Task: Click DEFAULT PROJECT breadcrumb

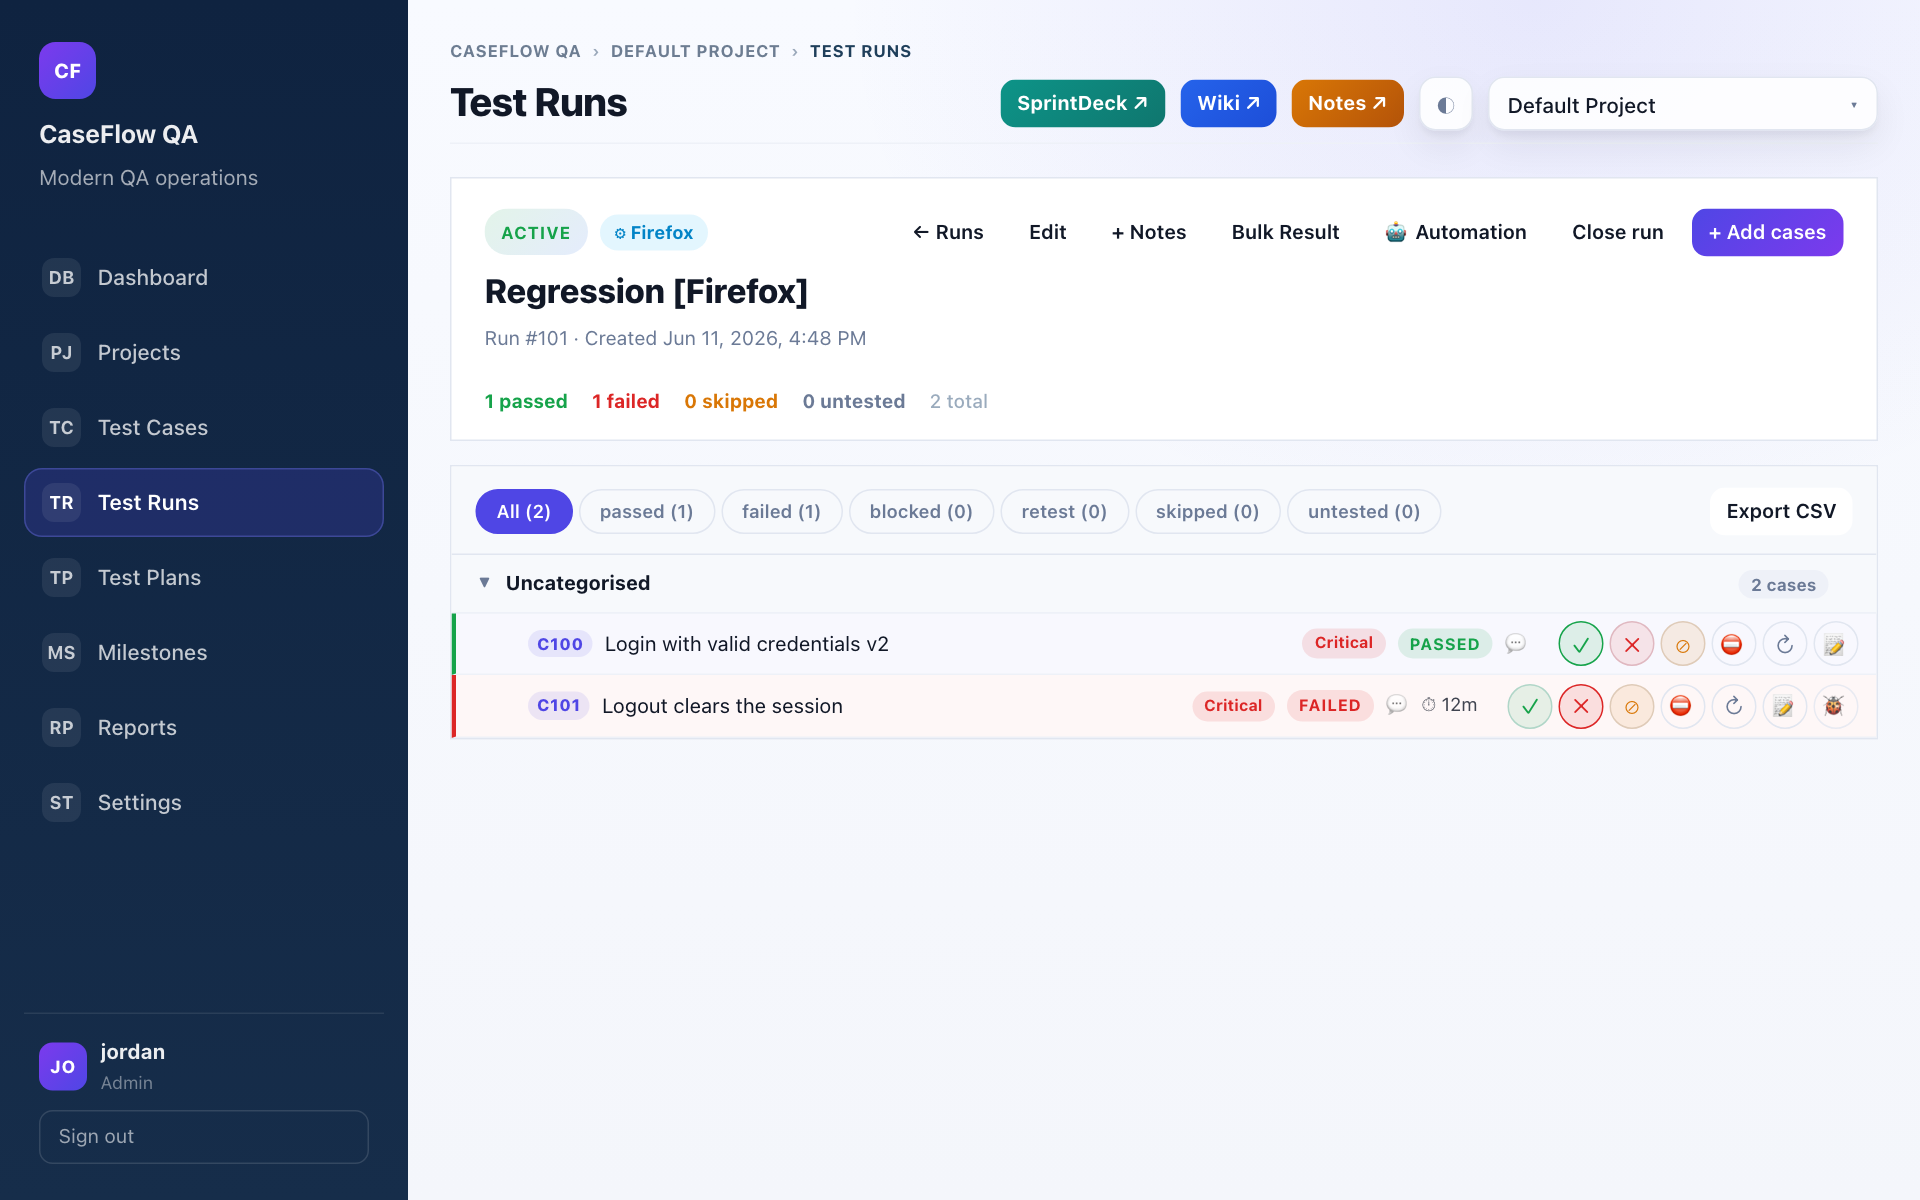Action: coord(695,51)
